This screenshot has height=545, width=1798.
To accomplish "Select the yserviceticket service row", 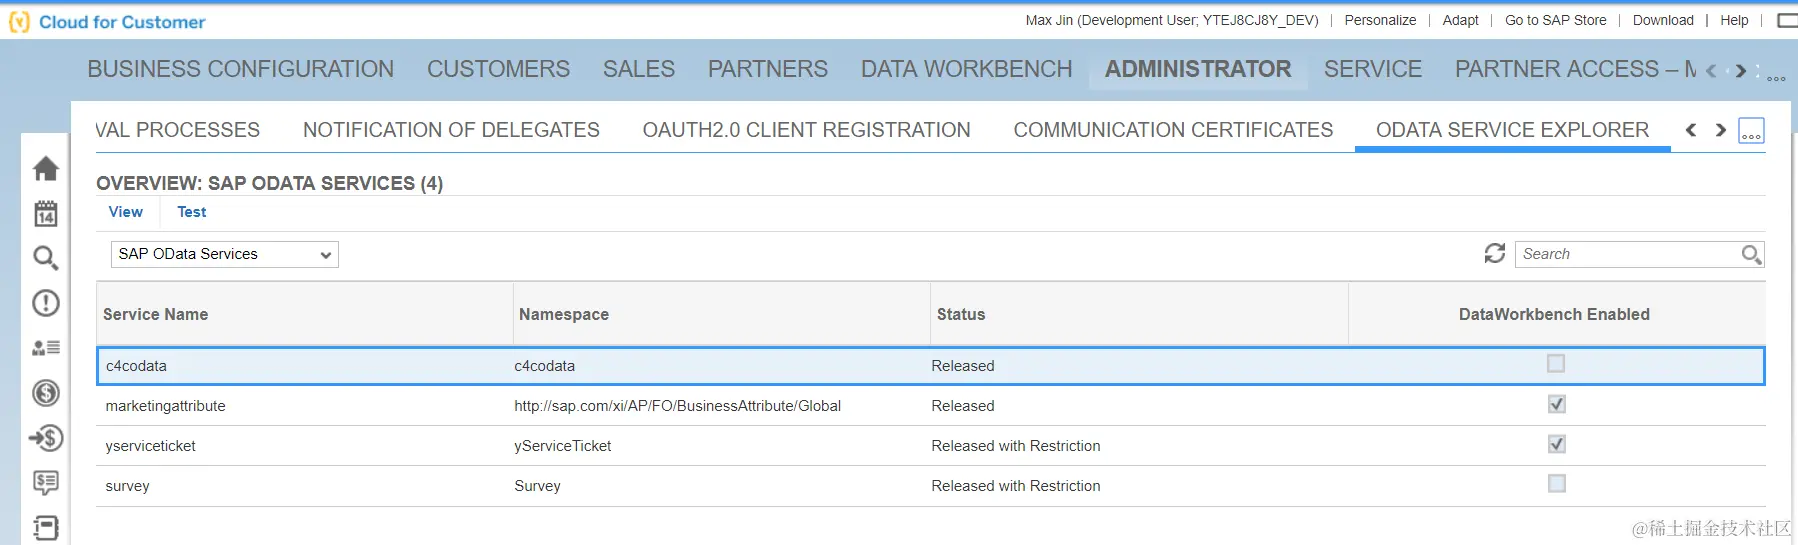I will 930,446.
